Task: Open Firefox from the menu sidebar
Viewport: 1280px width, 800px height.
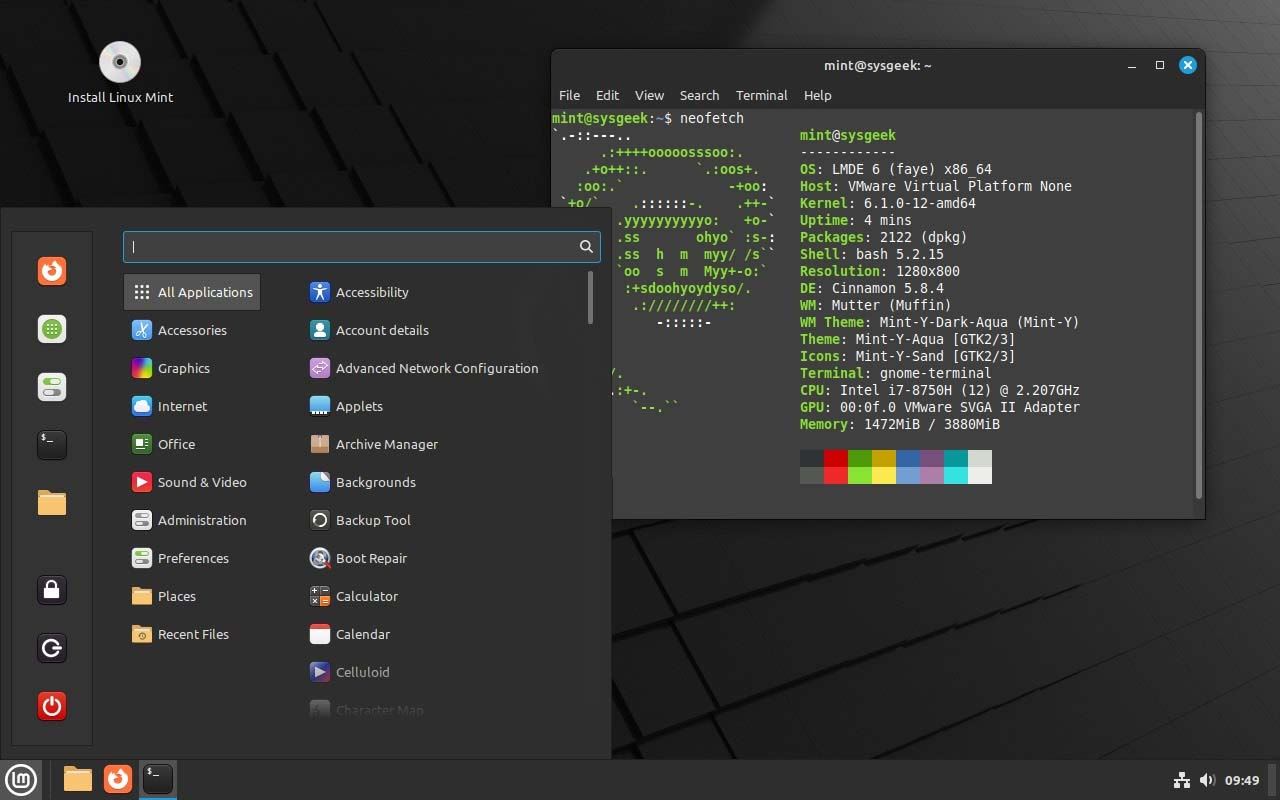Action: coord(51,270)
